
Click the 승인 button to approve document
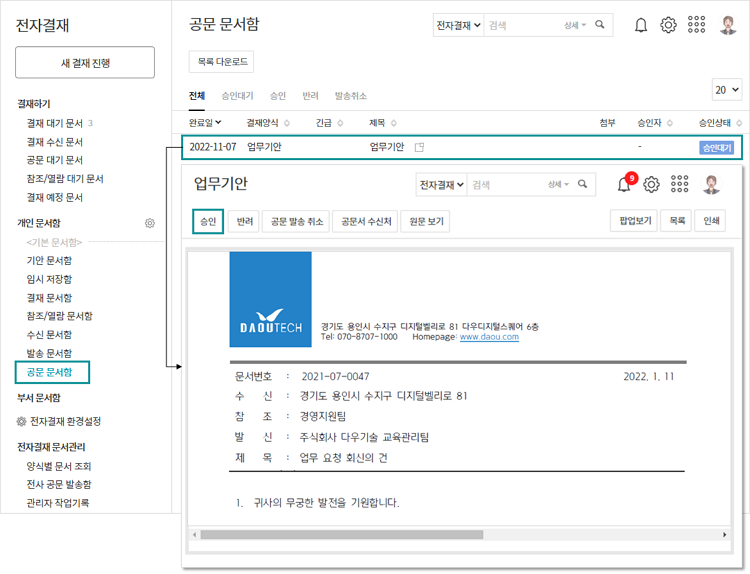[x=208, y=221]
